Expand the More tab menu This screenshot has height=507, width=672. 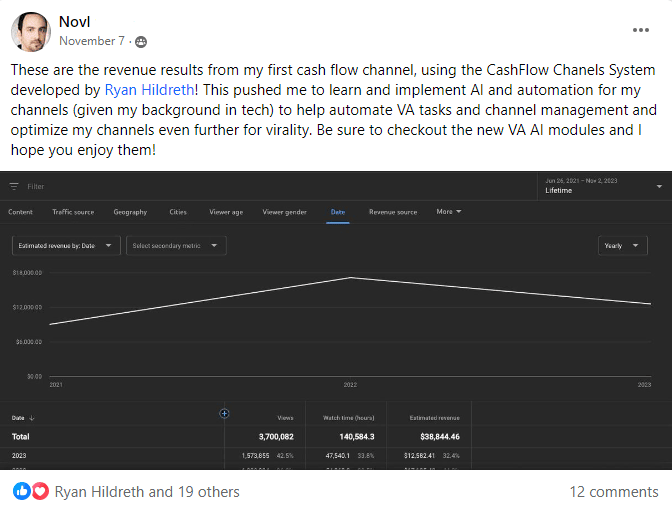click(449, 212)
